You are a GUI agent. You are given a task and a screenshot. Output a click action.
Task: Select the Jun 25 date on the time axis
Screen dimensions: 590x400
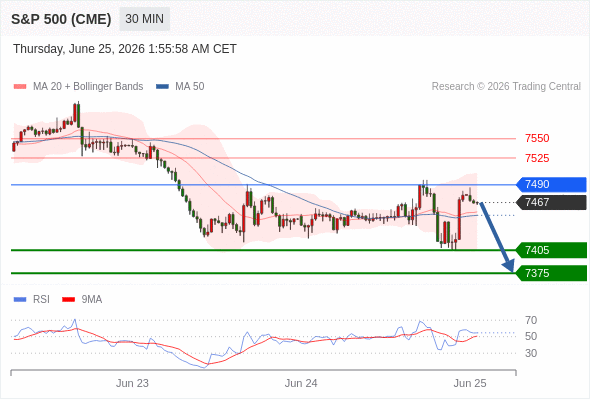point(470,383)
